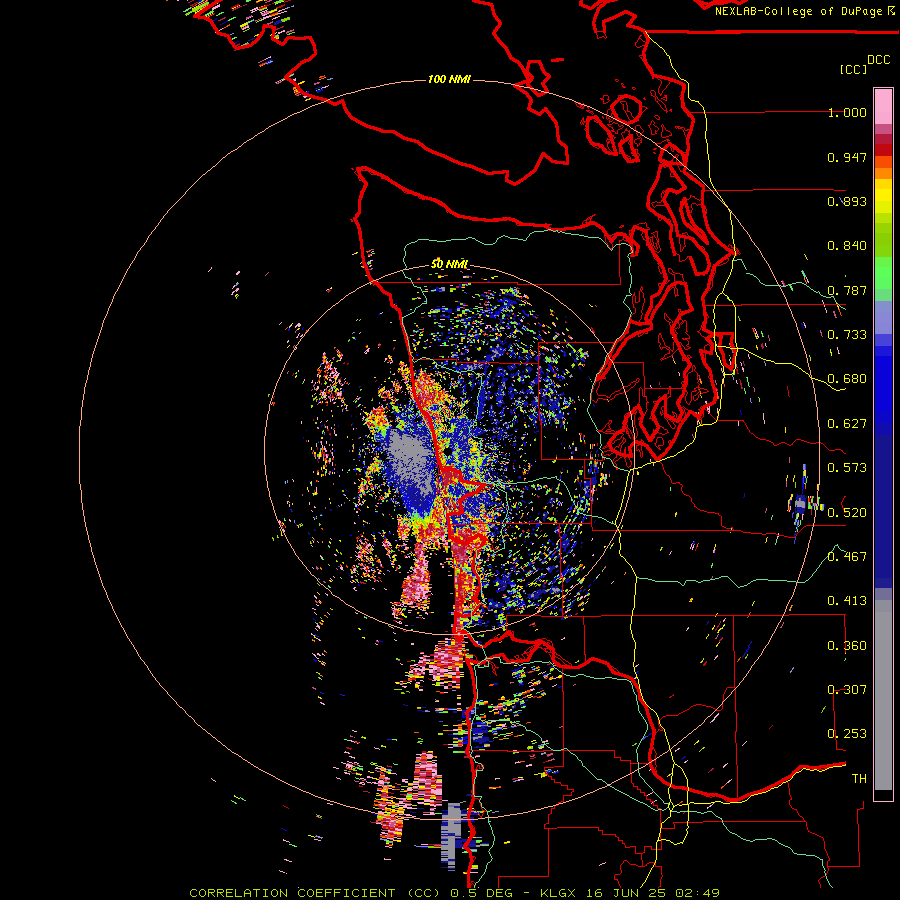This screenshot has height=900, width=900.
Task: Click the 50 NMI range ring label
Action: click(449, 265)
